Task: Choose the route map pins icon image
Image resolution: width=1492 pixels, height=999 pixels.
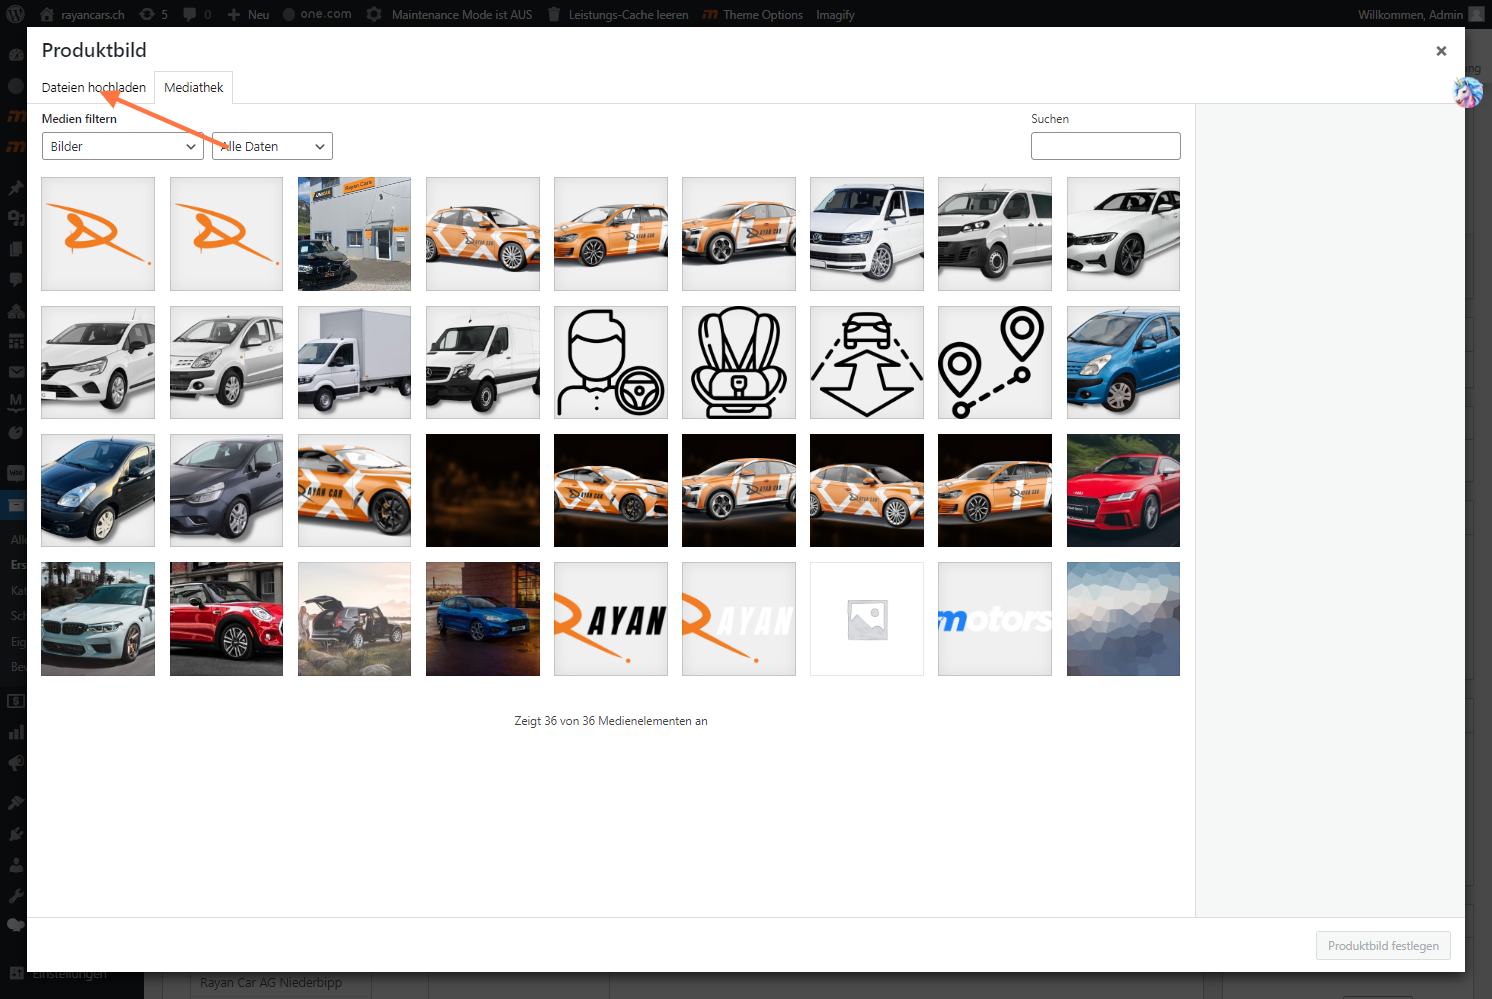Action: [995, 362]
